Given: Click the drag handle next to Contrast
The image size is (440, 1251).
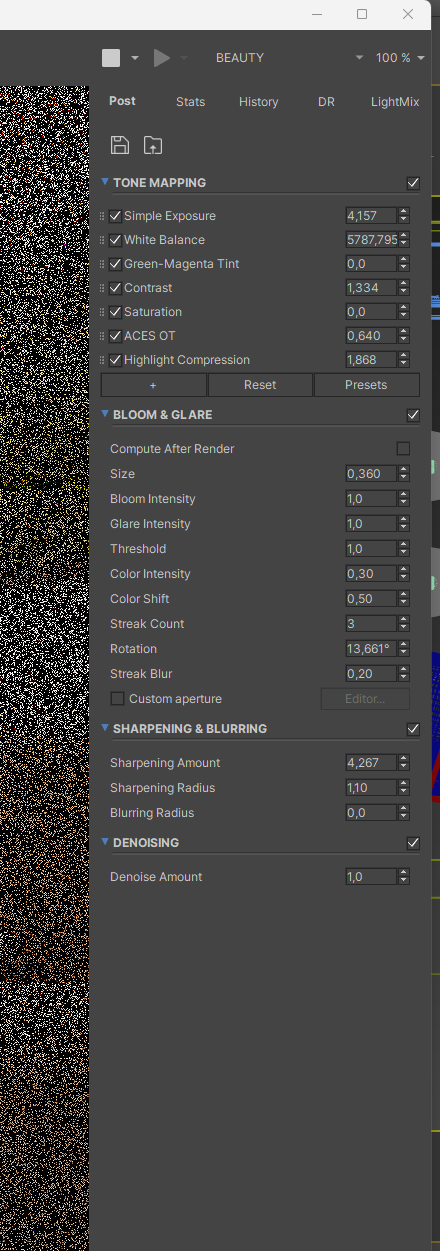Looking at the screenshot, I should [103, 288].
